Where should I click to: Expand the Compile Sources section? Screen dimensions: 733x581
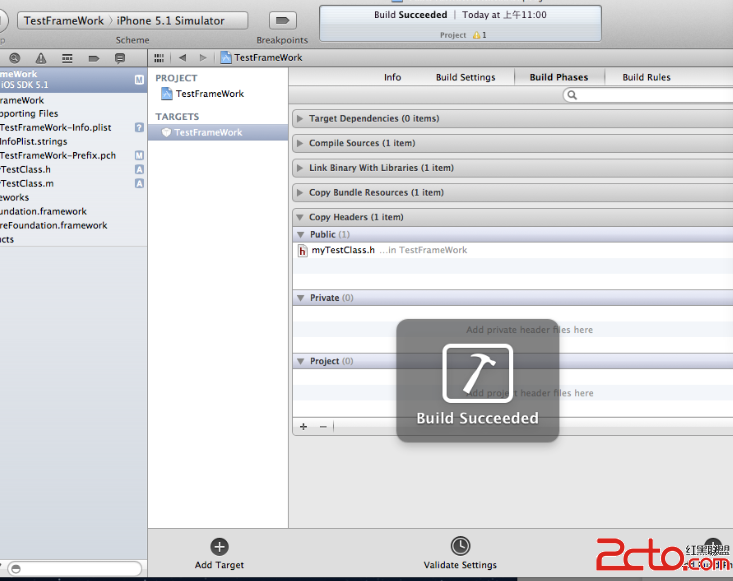[x=300, y=144]
